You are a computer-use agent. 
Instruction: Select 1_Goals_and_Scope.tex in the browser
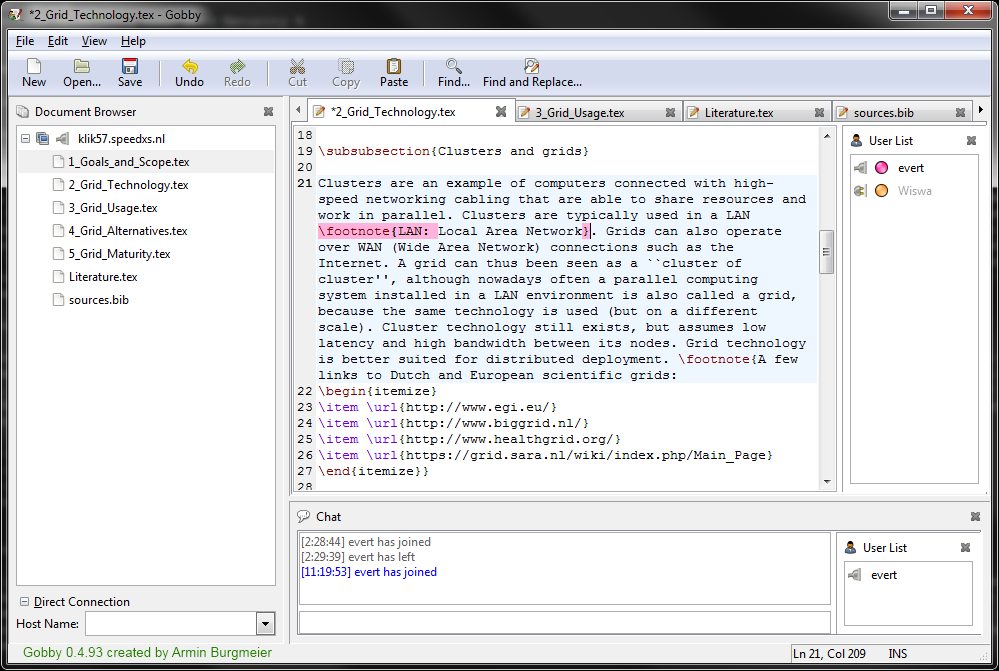pos(129,162)
